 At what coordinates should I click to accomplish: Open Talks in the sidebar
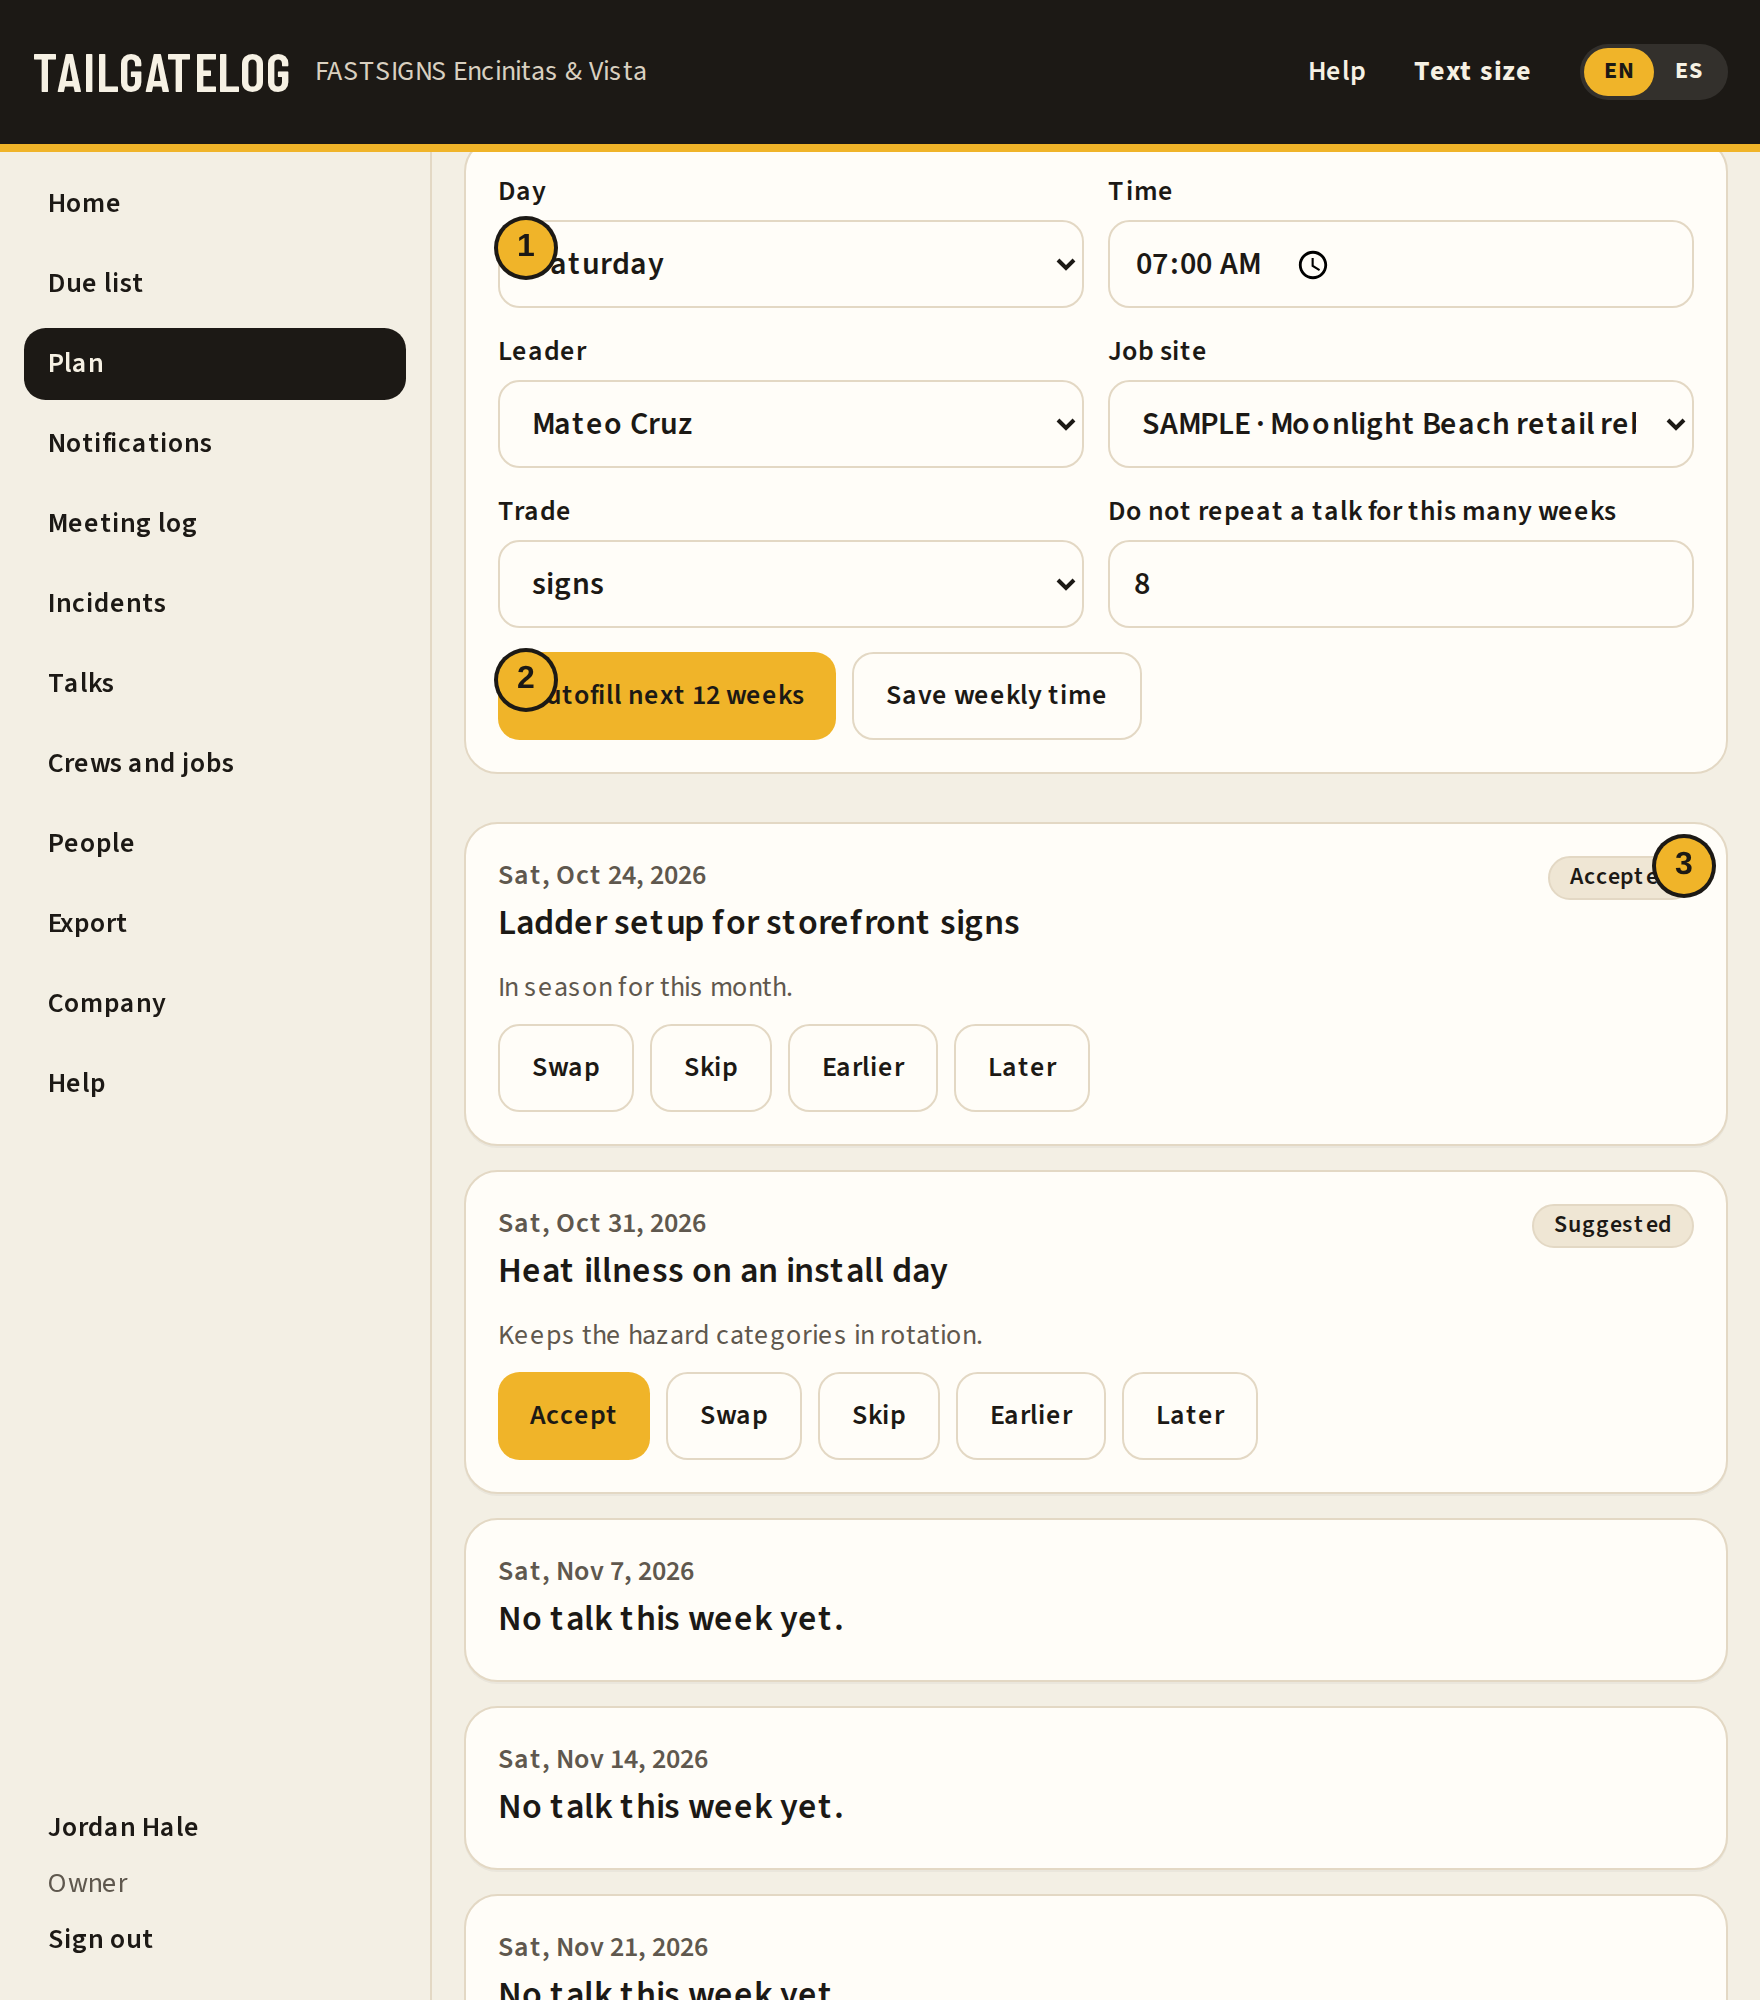tap(215, 683)
